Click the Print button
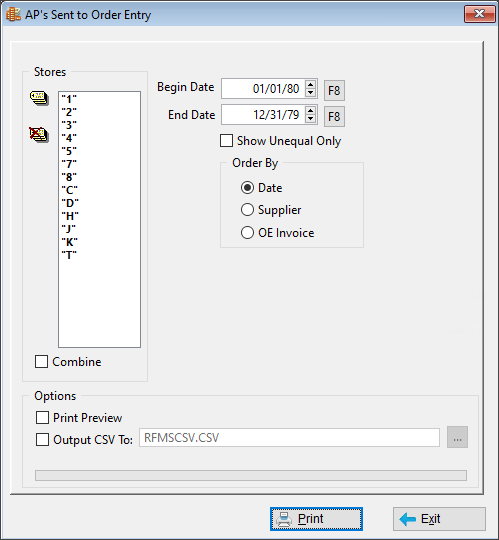This screenshot has height=540, width=499. point(316,519)
